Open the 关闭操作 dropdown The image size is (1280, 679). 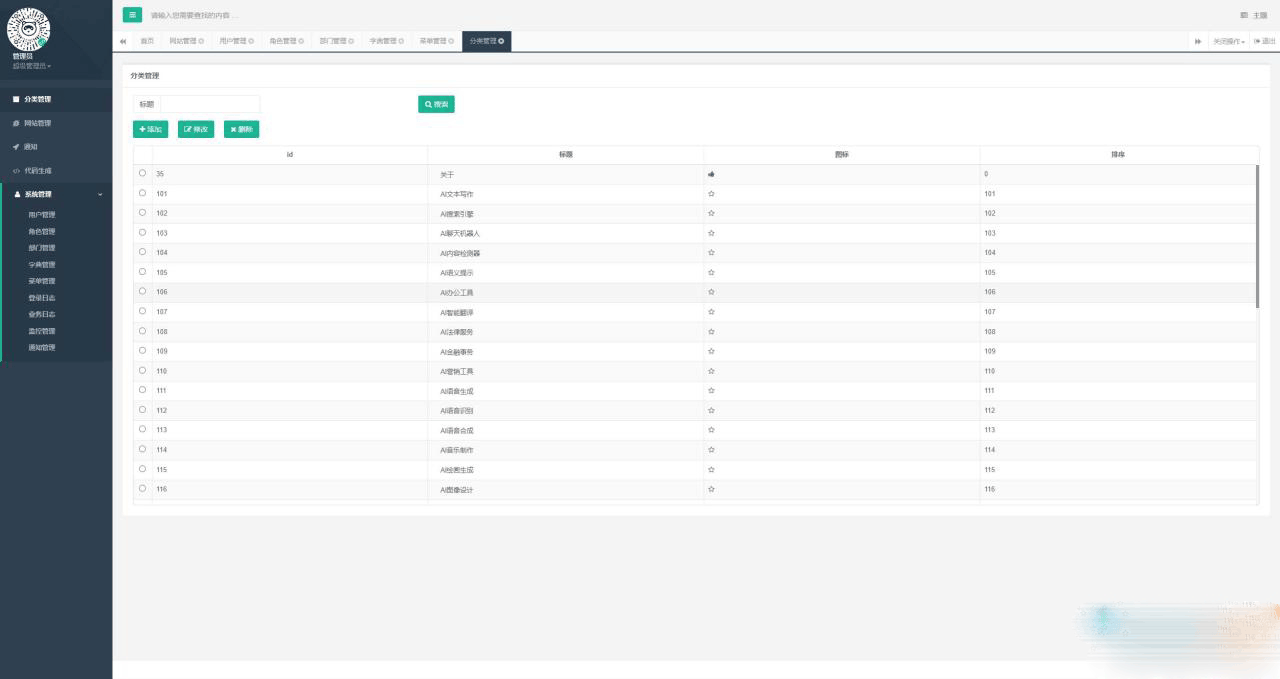point(1229,41)
